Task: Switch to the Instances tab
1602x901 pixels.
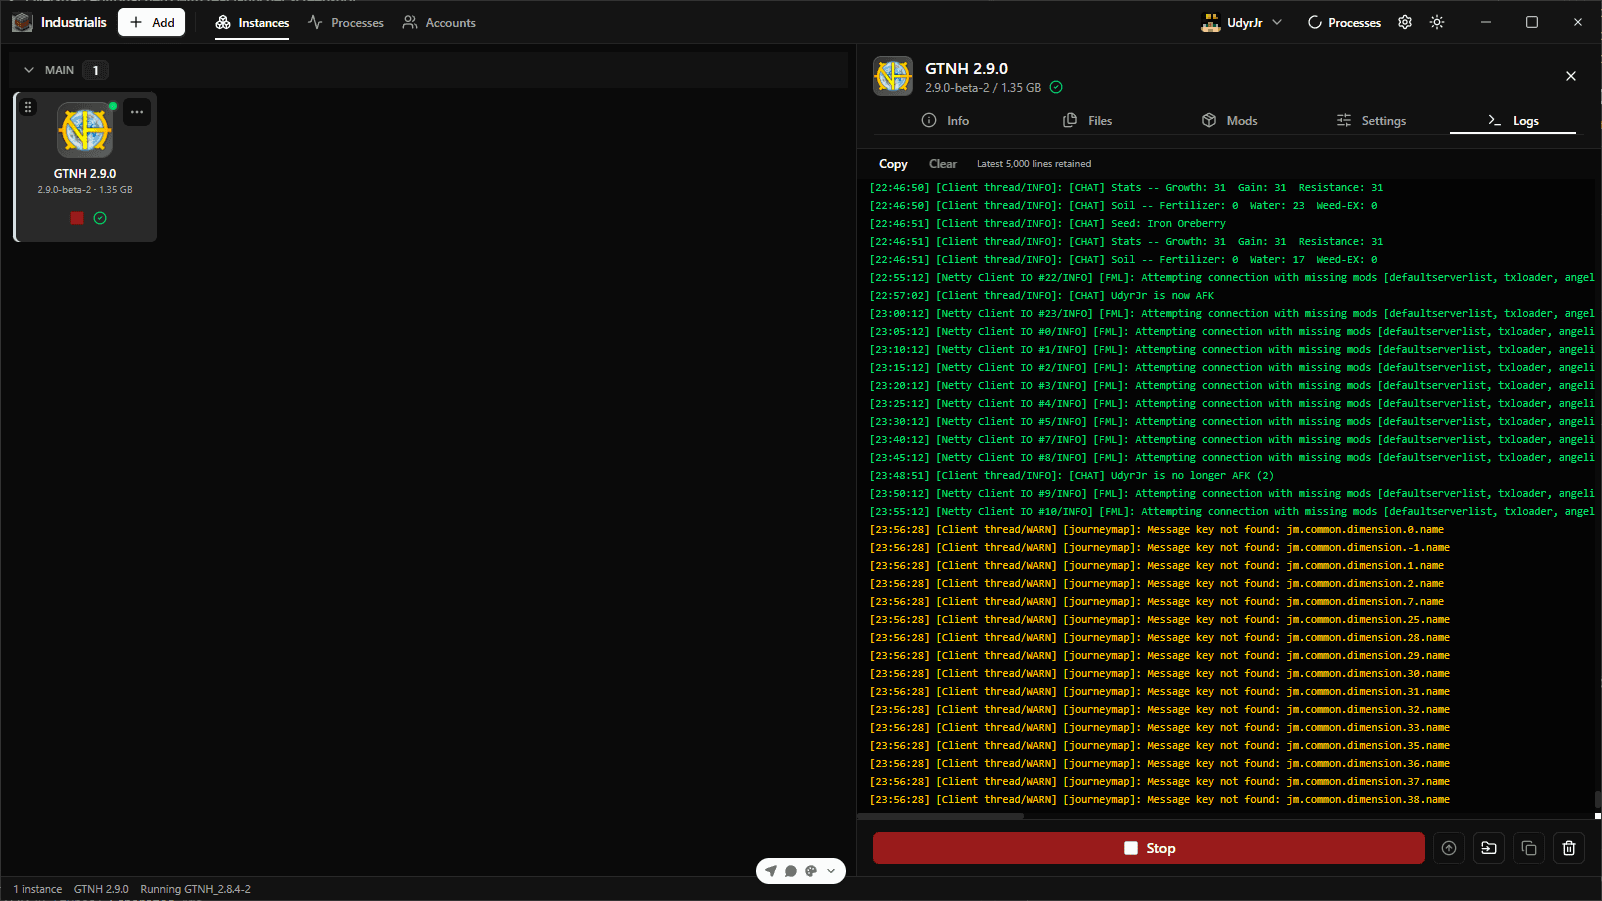Action: coord(252,22)
